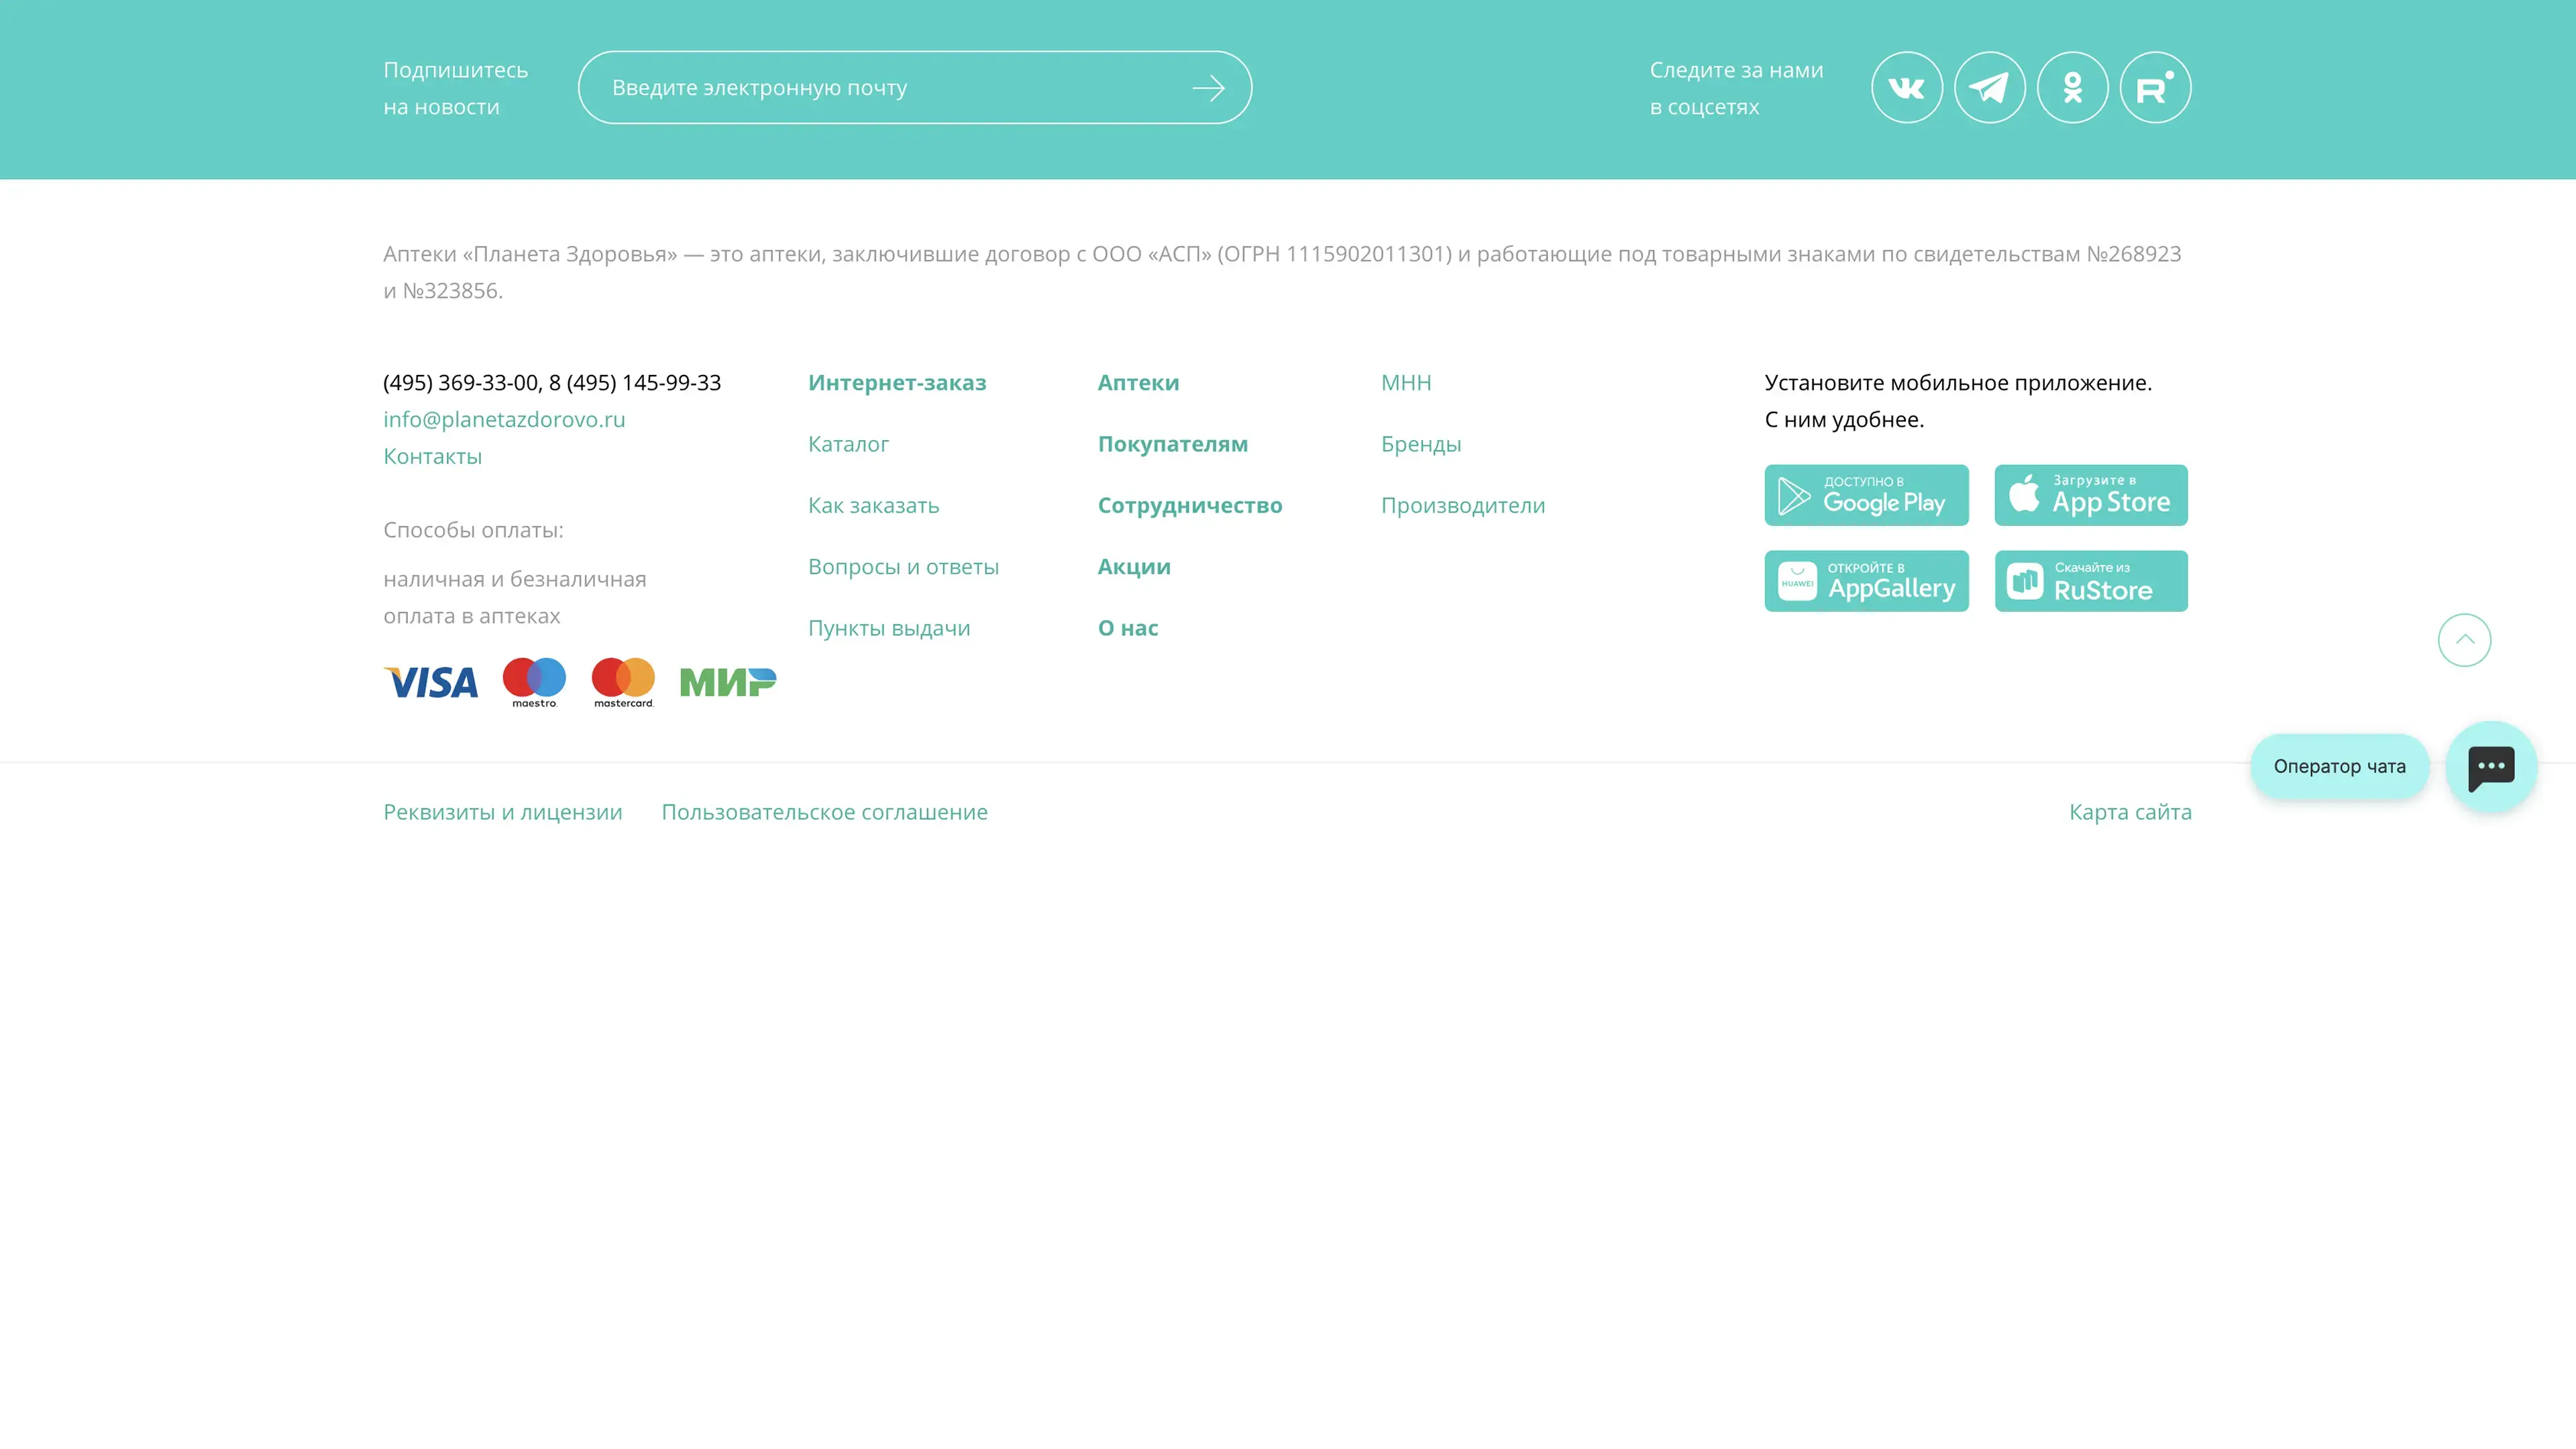The height and width of the screenshot is (1449, 2576).
Task: Open the Rutube social icon
Action: click(x=2155, y=88)
